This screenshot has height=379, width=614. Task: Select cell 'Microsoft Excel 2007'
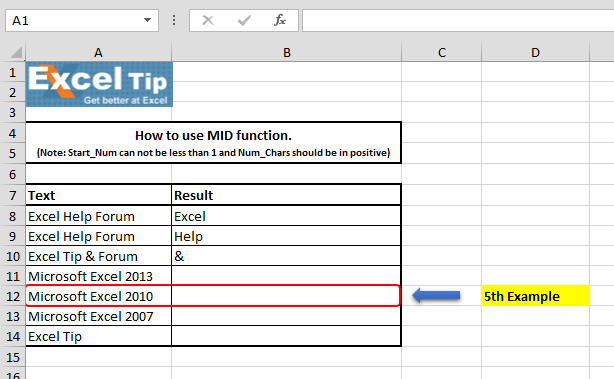click(99, 316)
